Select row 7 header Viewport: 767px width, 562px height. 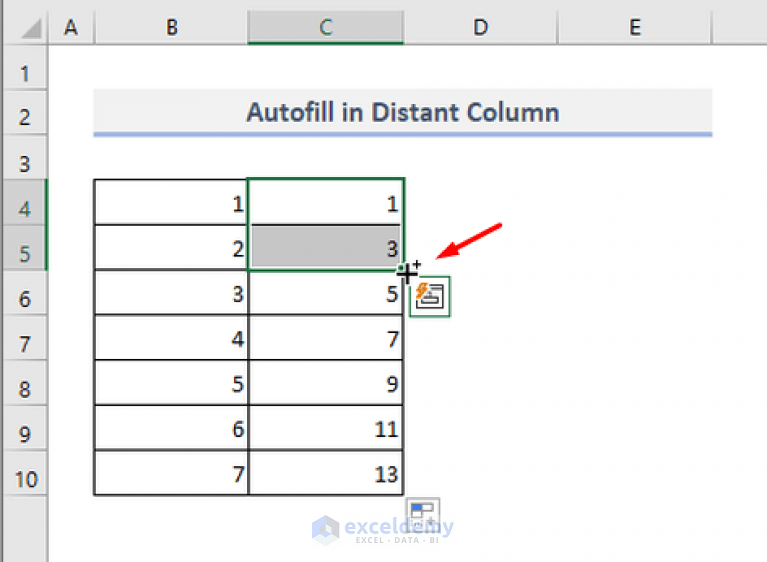pos(24,337)
